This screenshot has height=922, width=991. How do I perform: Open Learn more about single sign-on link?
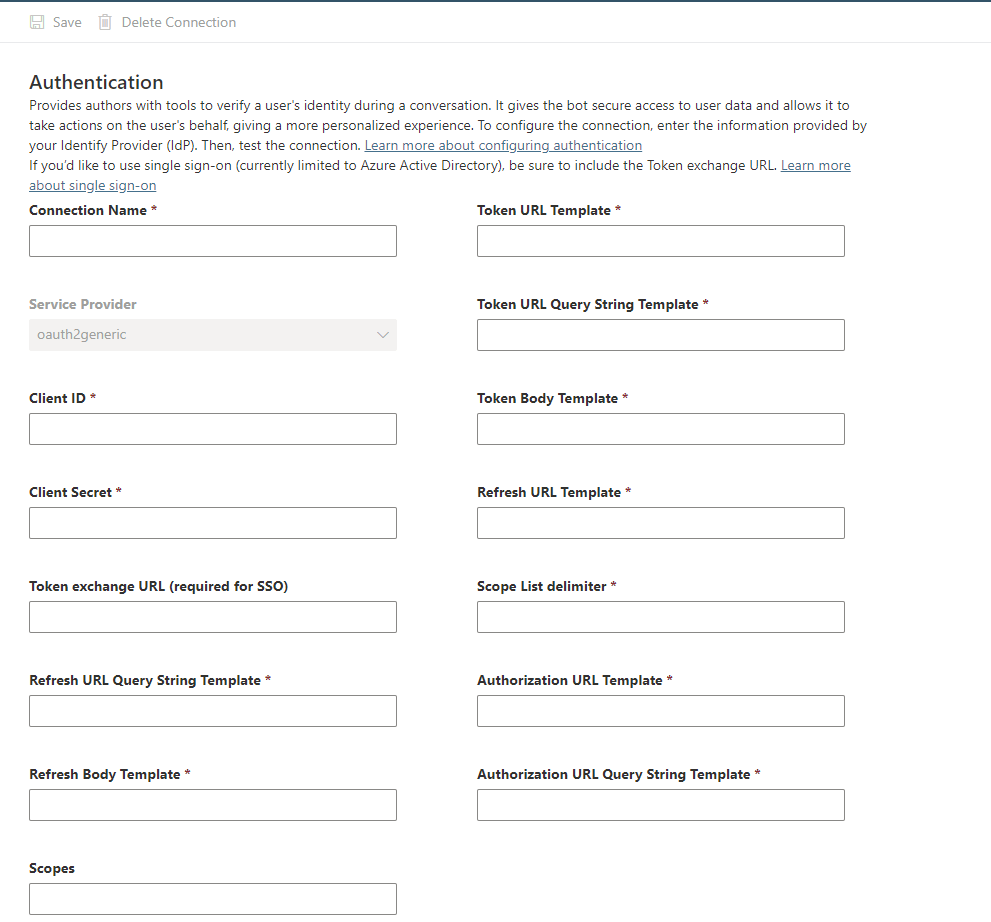click(x=815, y=166)
